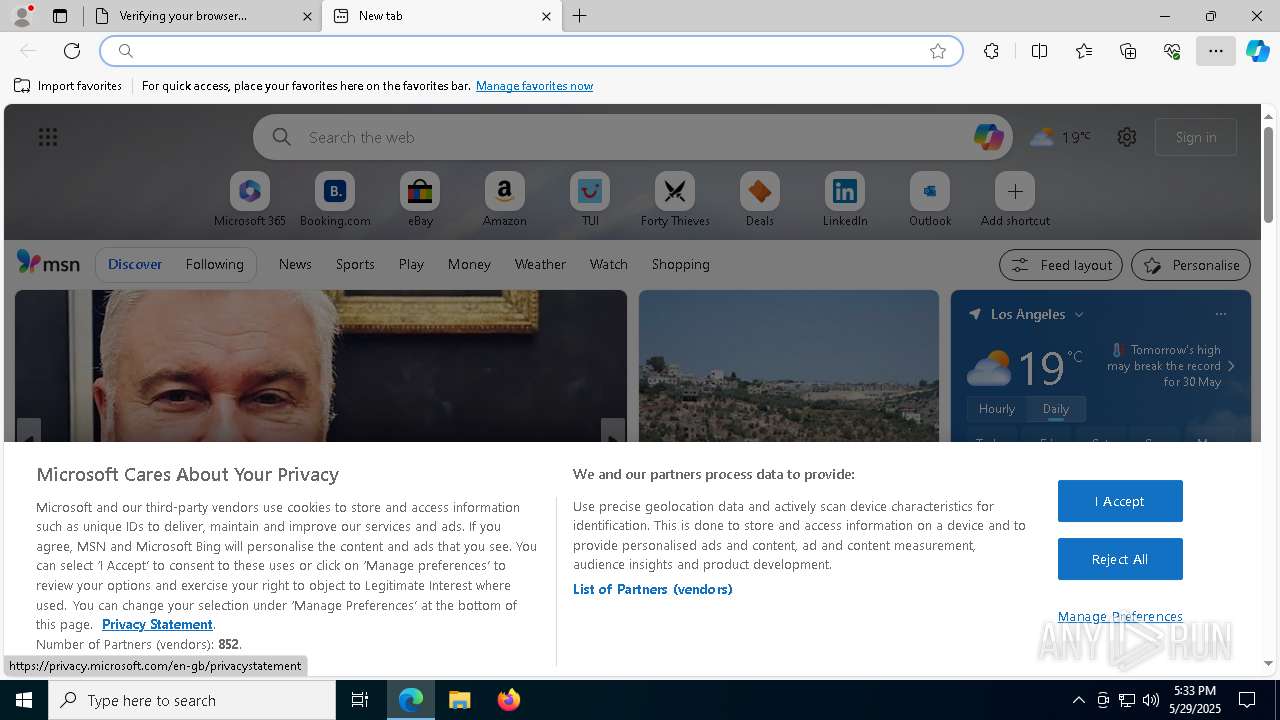Click Feed layout button
This screenshot has height=720, width=1280.
coord(1061,265)
